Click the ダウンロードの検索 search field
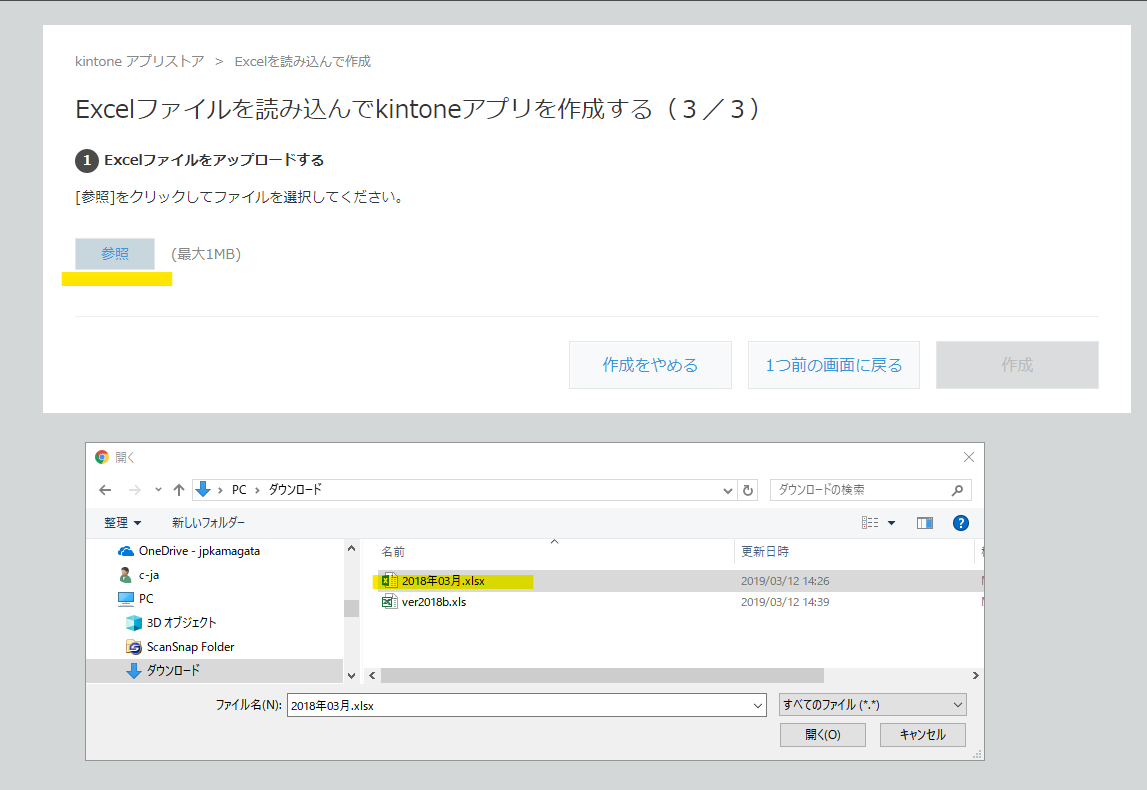 pyautogui.click(x=870, y=490)
